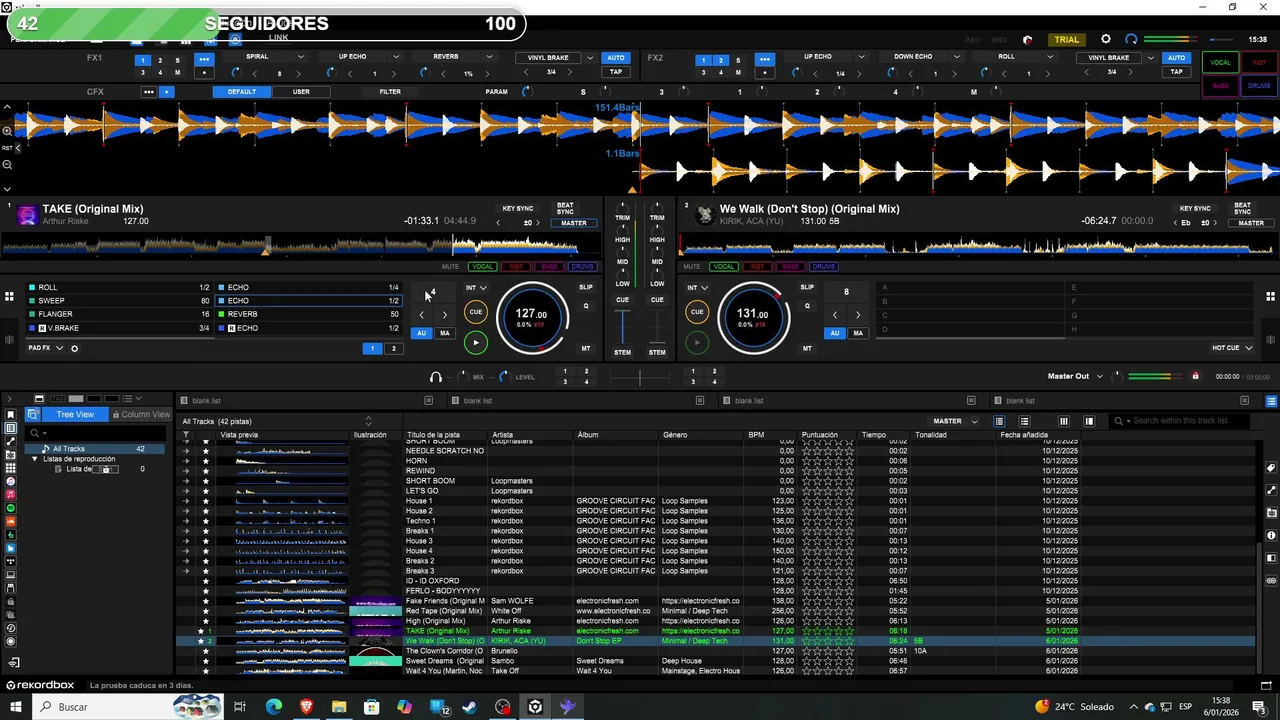Switch deck 2 loop to MA

857,333
